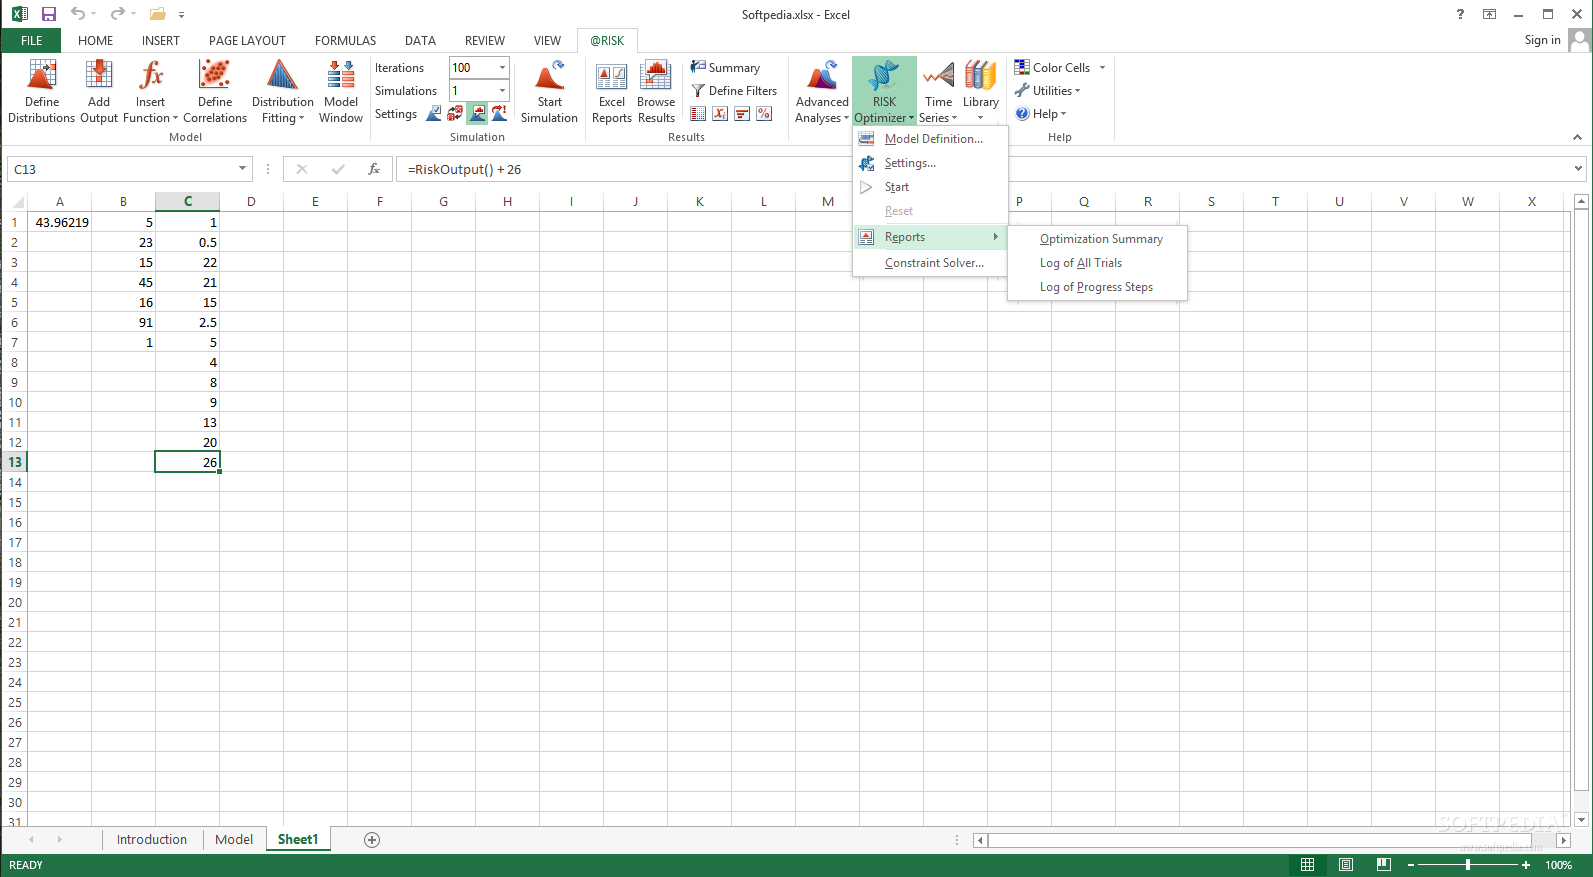
Task: Adjust the zoom slider handle
Action: [x=1468, y=865]
